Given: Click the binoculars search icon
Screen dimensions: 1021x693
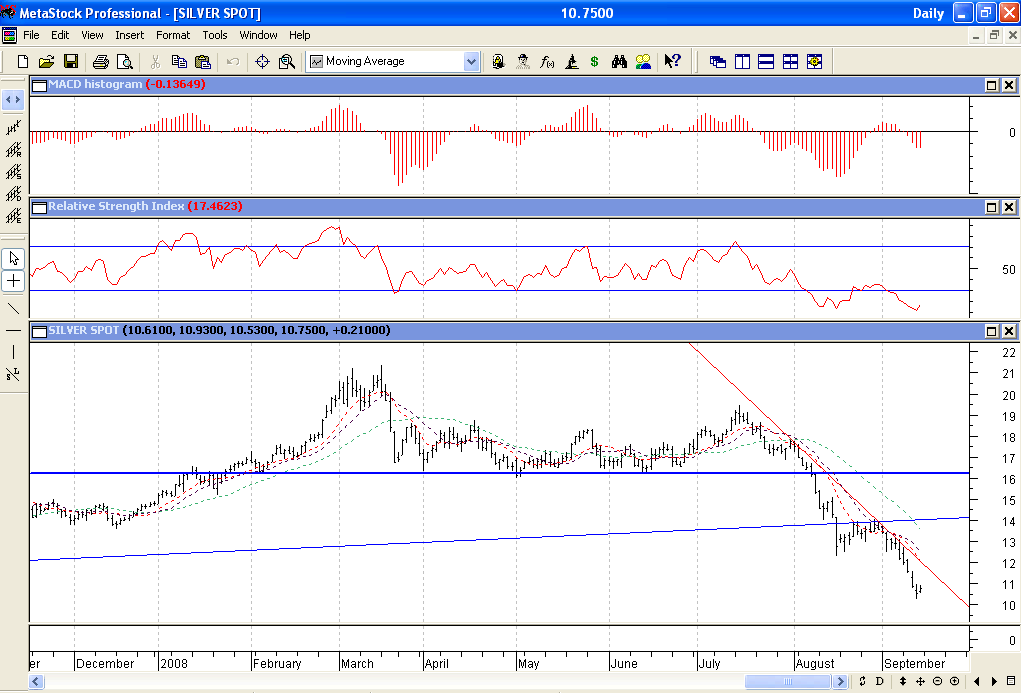Looking at the screenshot, I should point(619,61).
